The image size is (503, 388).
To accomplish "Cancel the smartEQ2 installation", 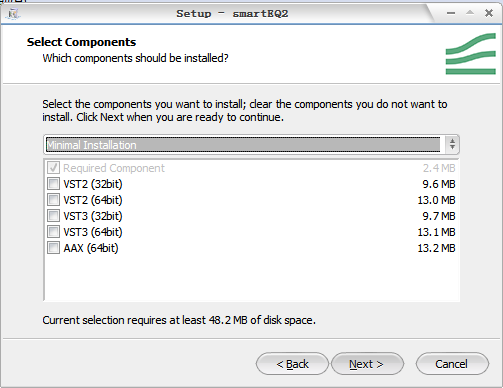I will (x=452, y=364).
